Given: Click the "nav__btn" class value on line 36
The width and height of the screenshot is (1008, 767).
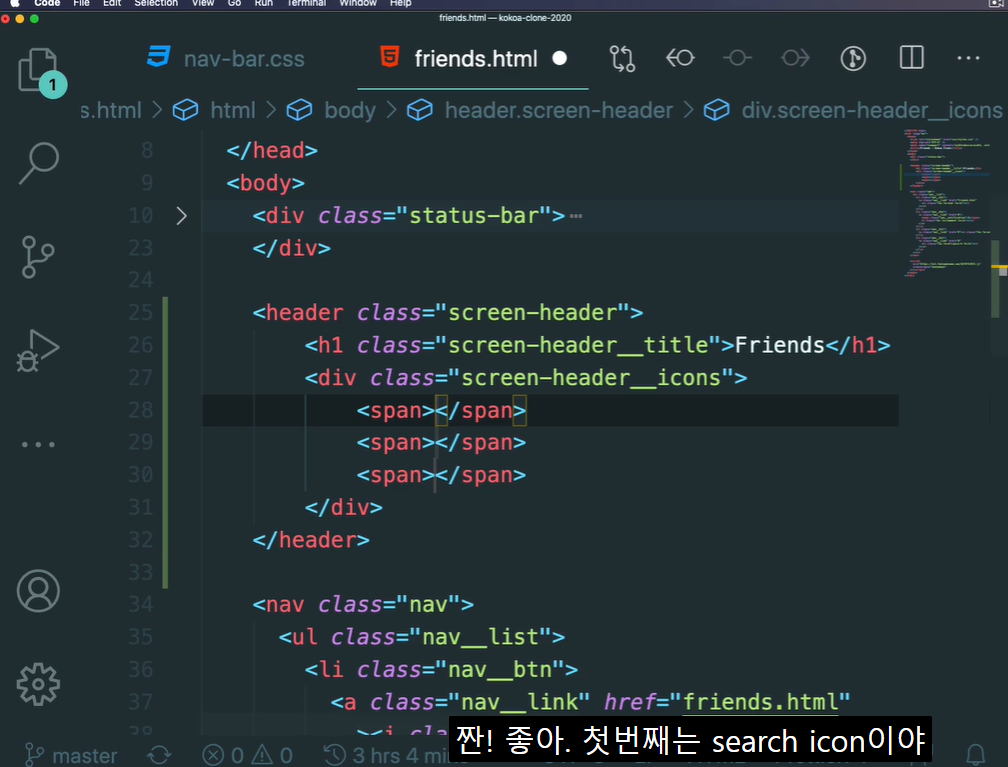Looking at the screenshot, I should pyautogui.click(x=500, y=670).
